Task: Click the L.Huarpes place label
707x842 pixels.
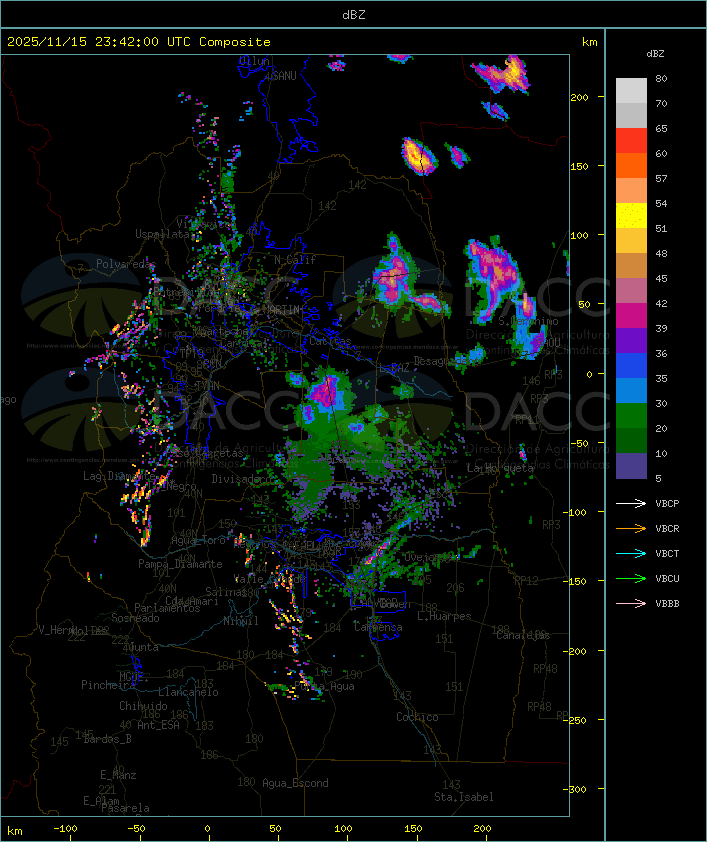Action: (x=444, y=616)
